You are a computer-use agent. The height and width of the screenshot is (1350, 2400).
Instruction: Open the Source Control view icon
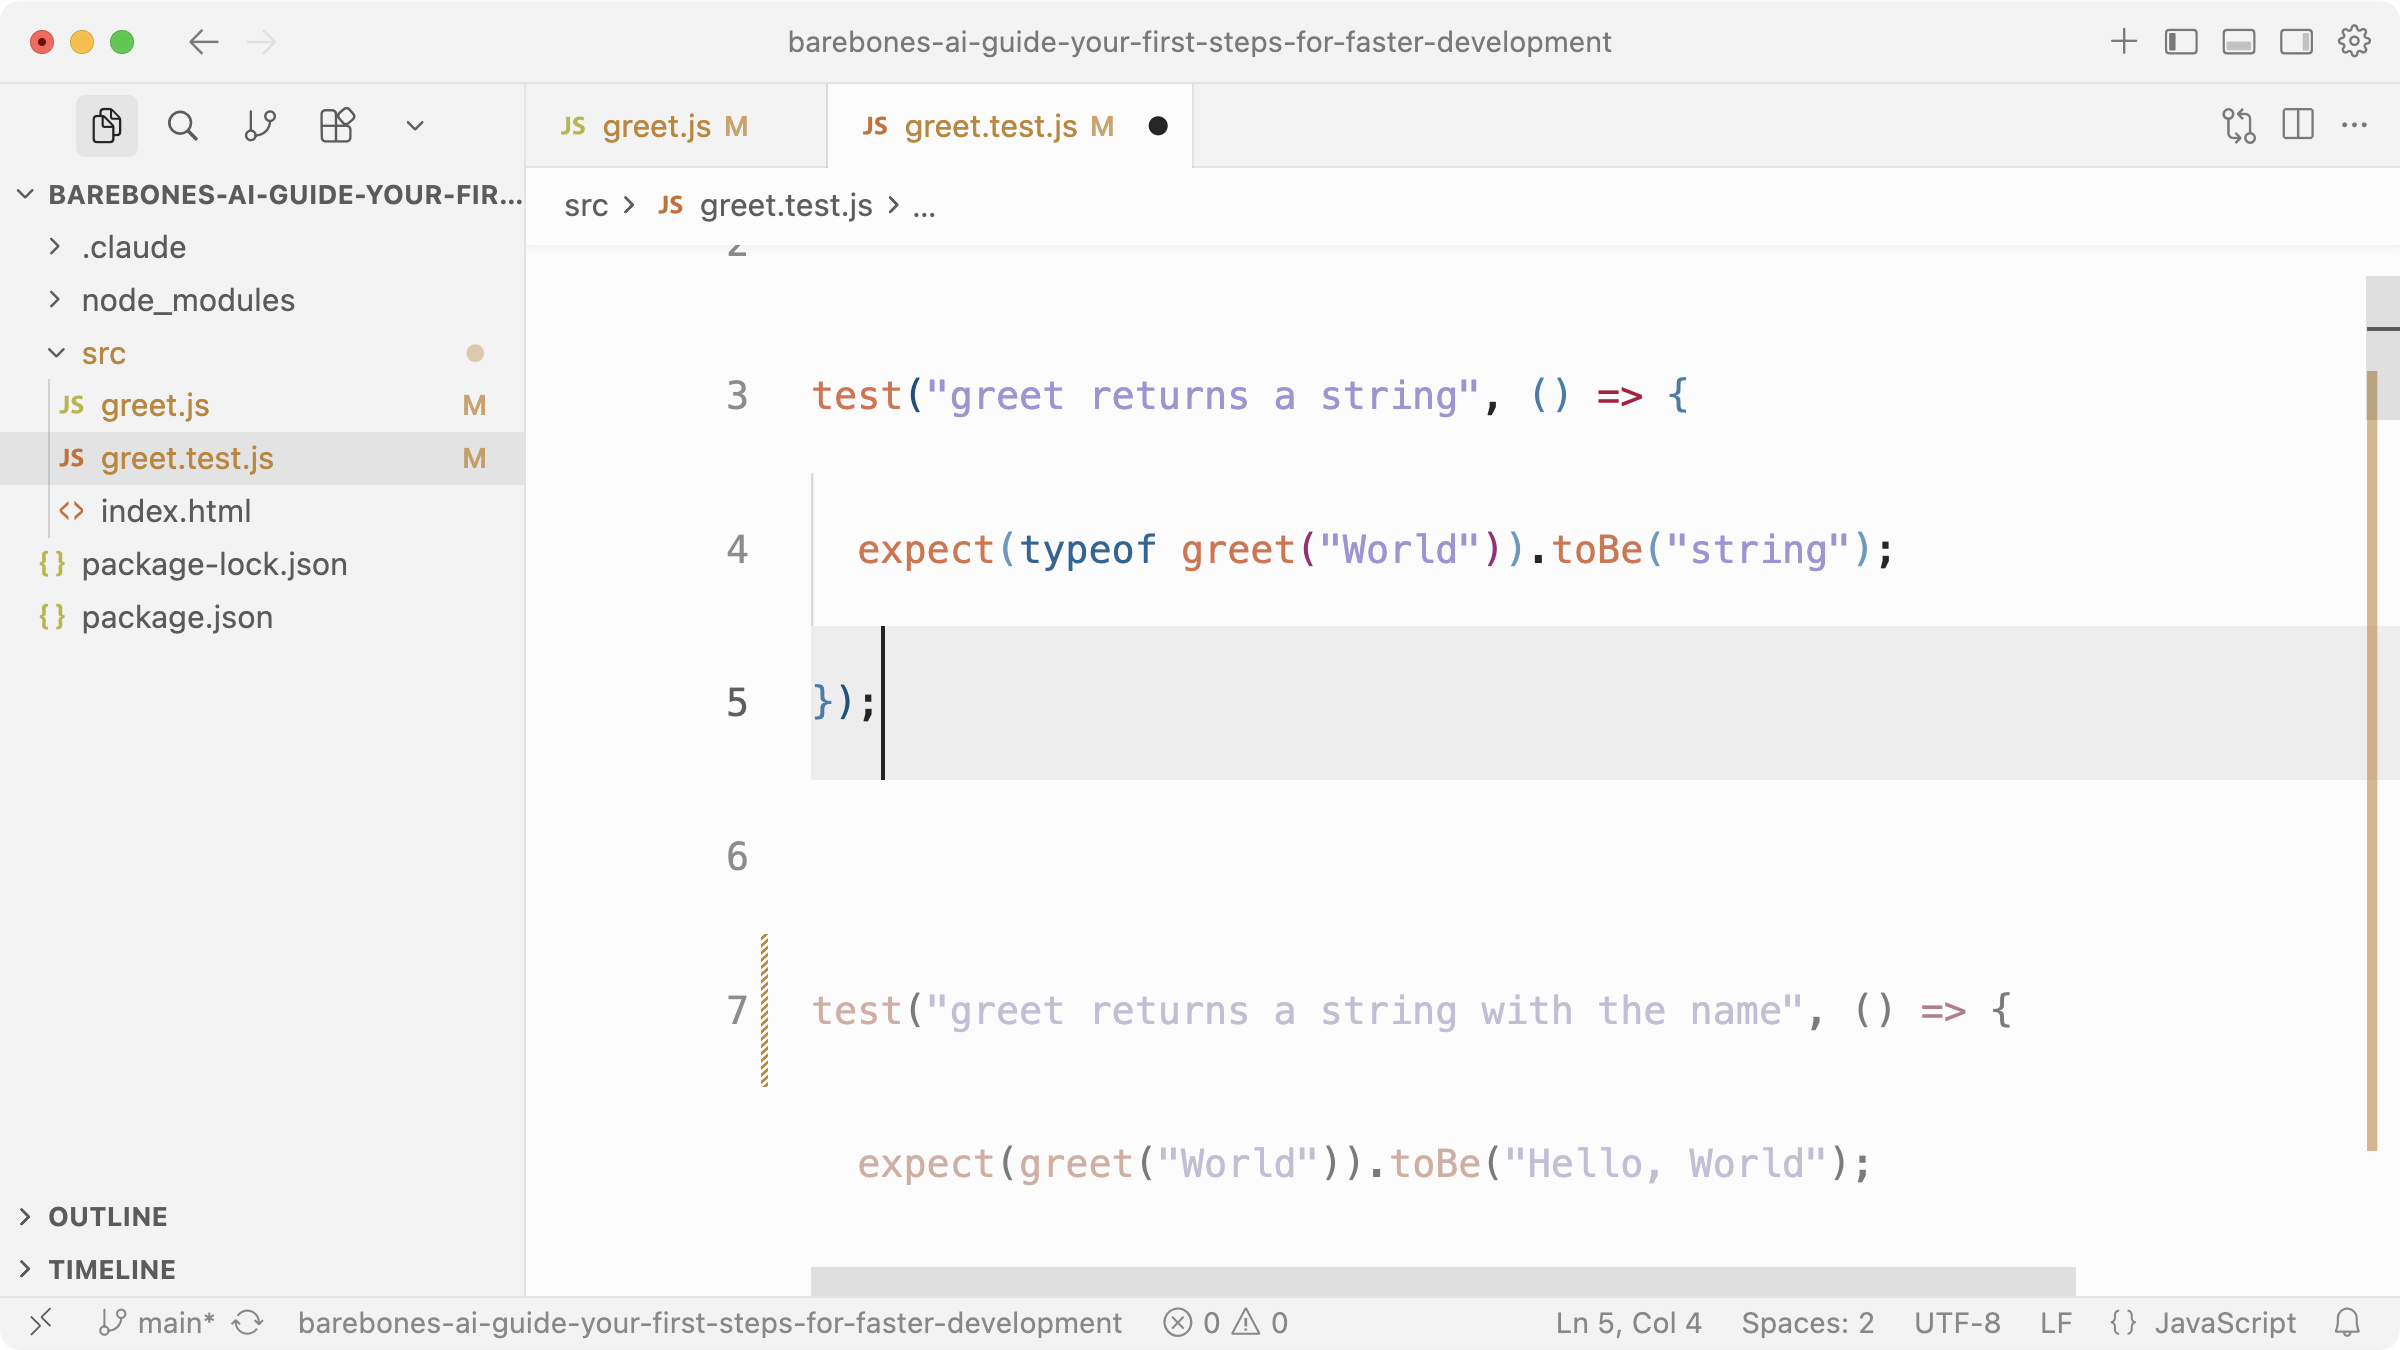(x=260, y=126)
